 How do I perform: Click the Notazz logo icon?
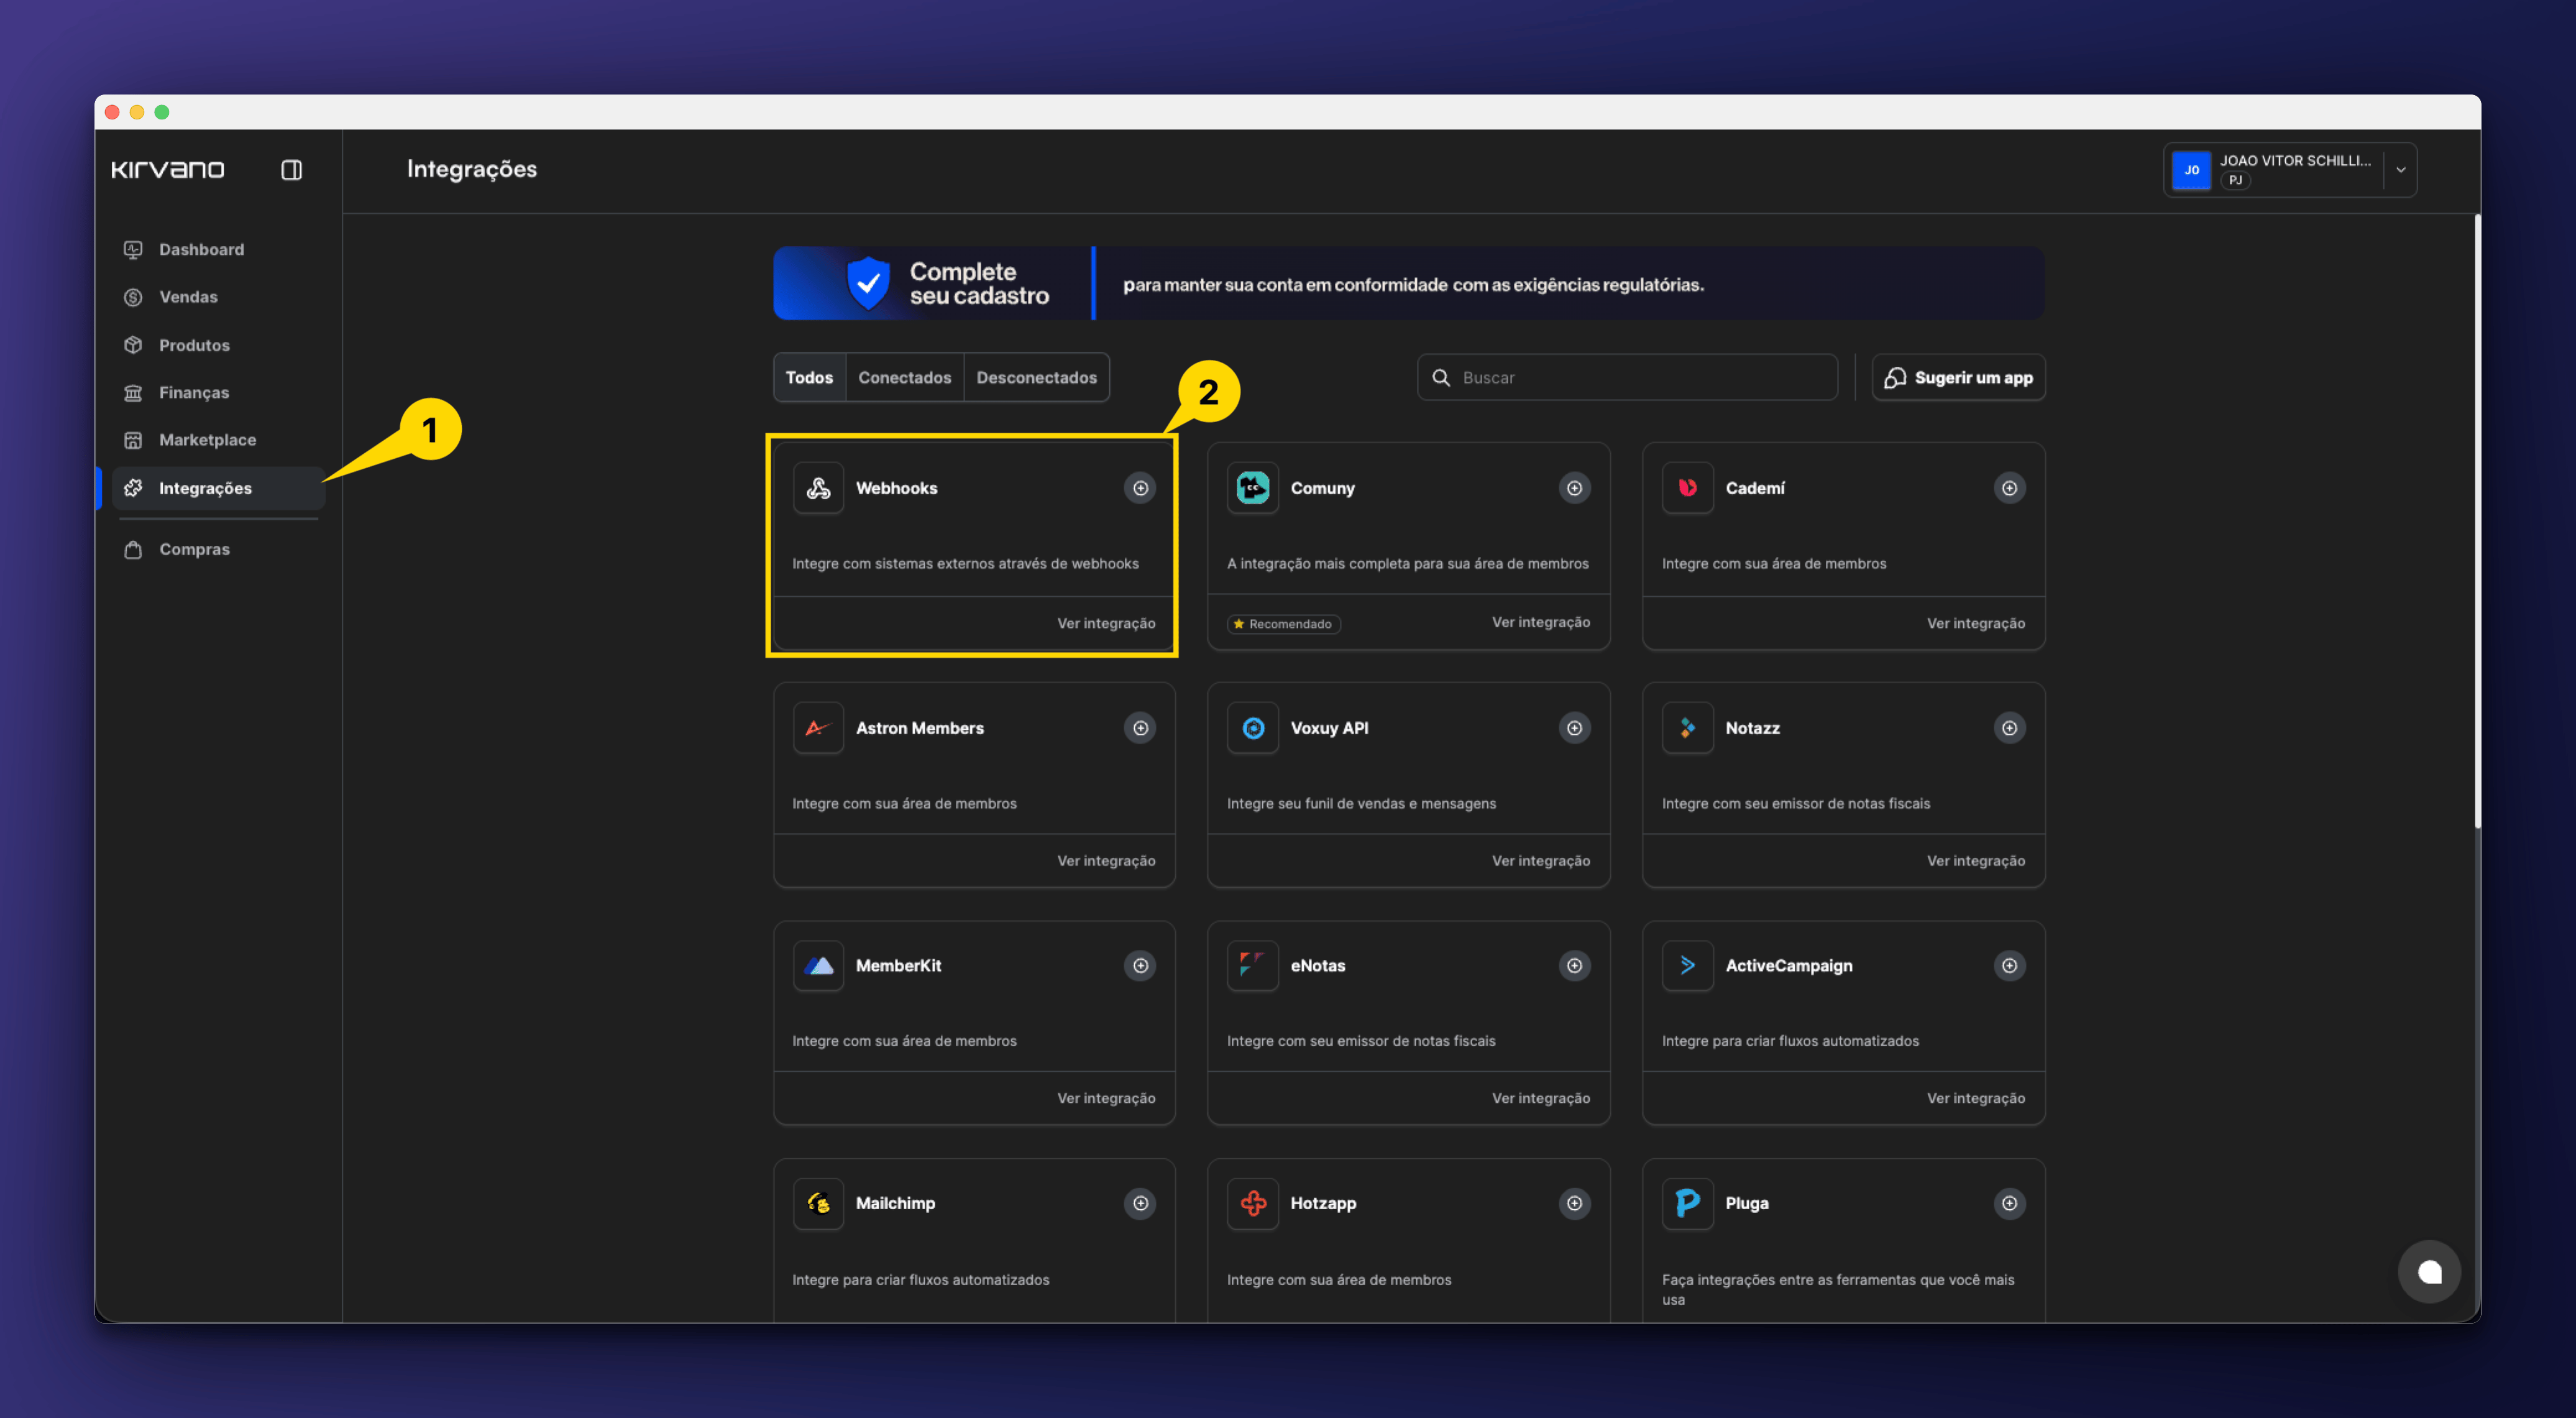pos(1688,728)
